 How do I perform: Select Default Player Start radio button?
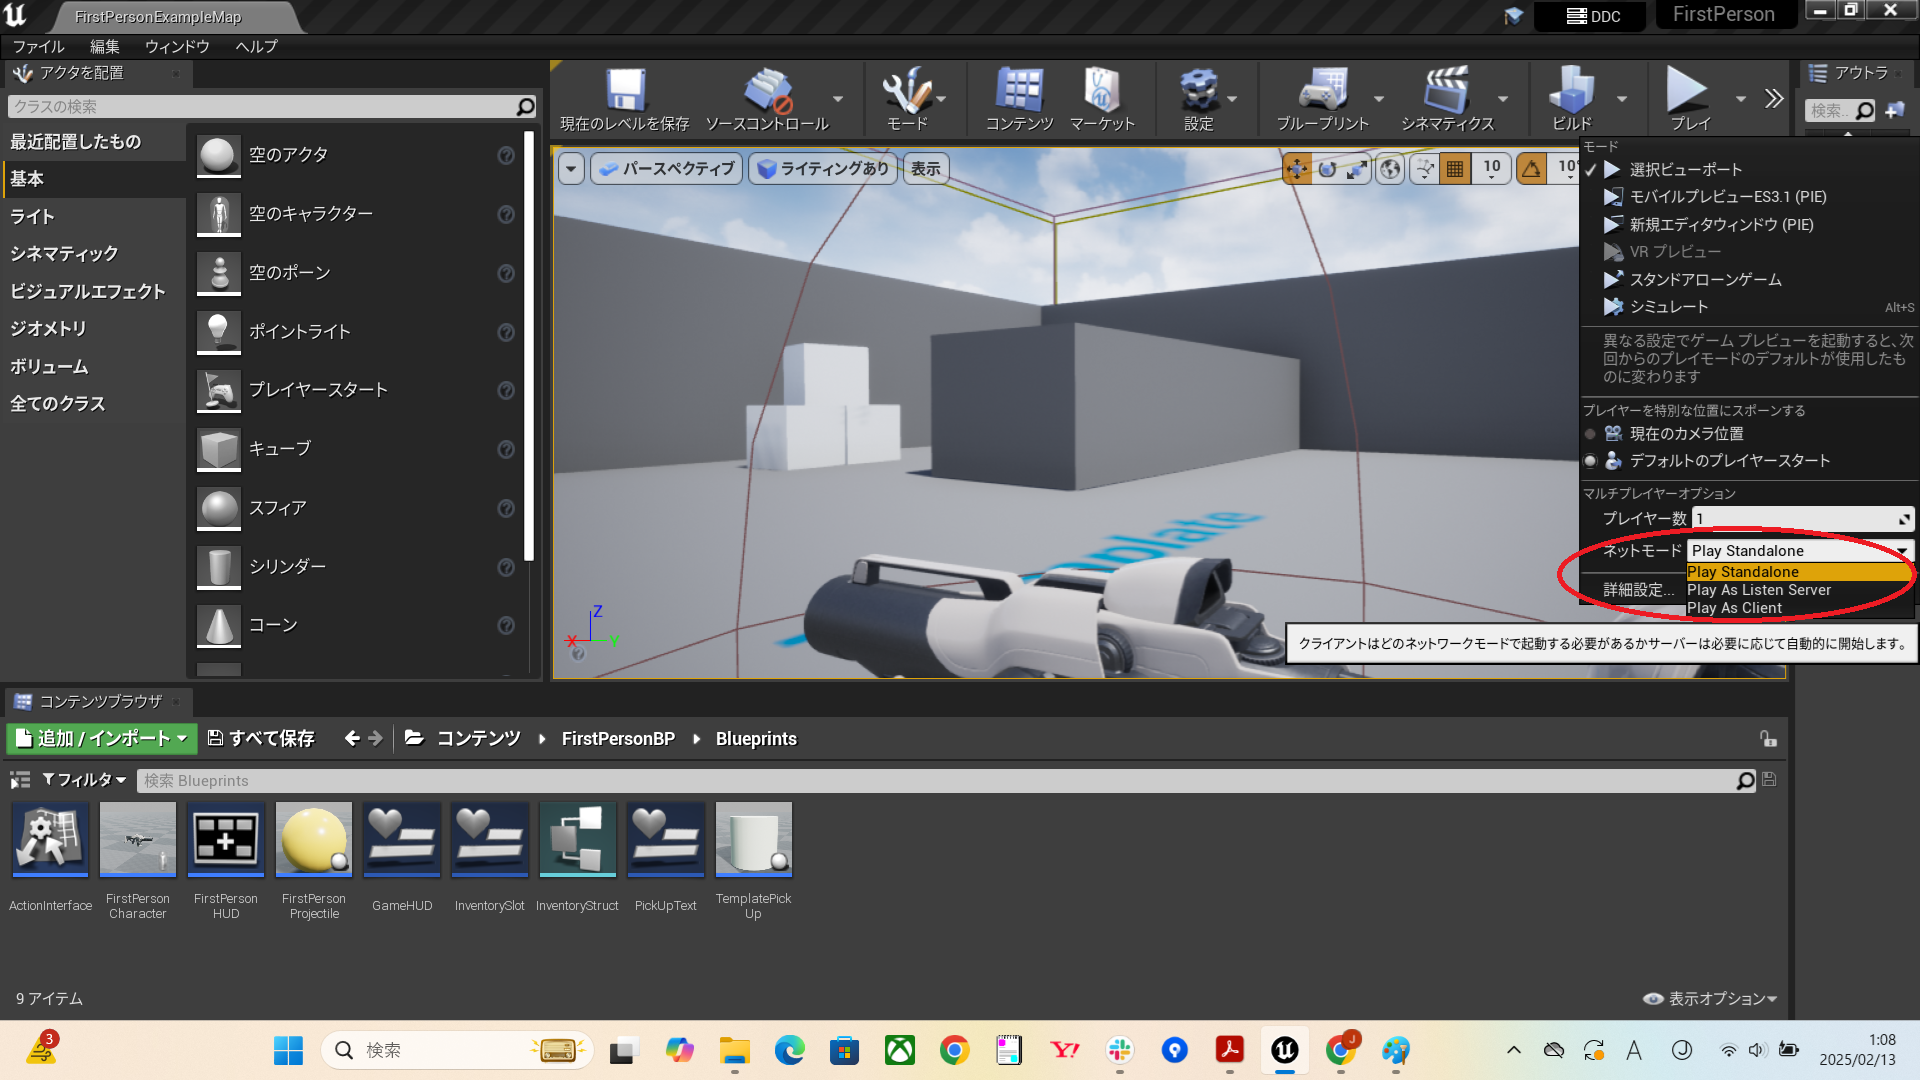pyautogui.click(x=1590, y=461)
